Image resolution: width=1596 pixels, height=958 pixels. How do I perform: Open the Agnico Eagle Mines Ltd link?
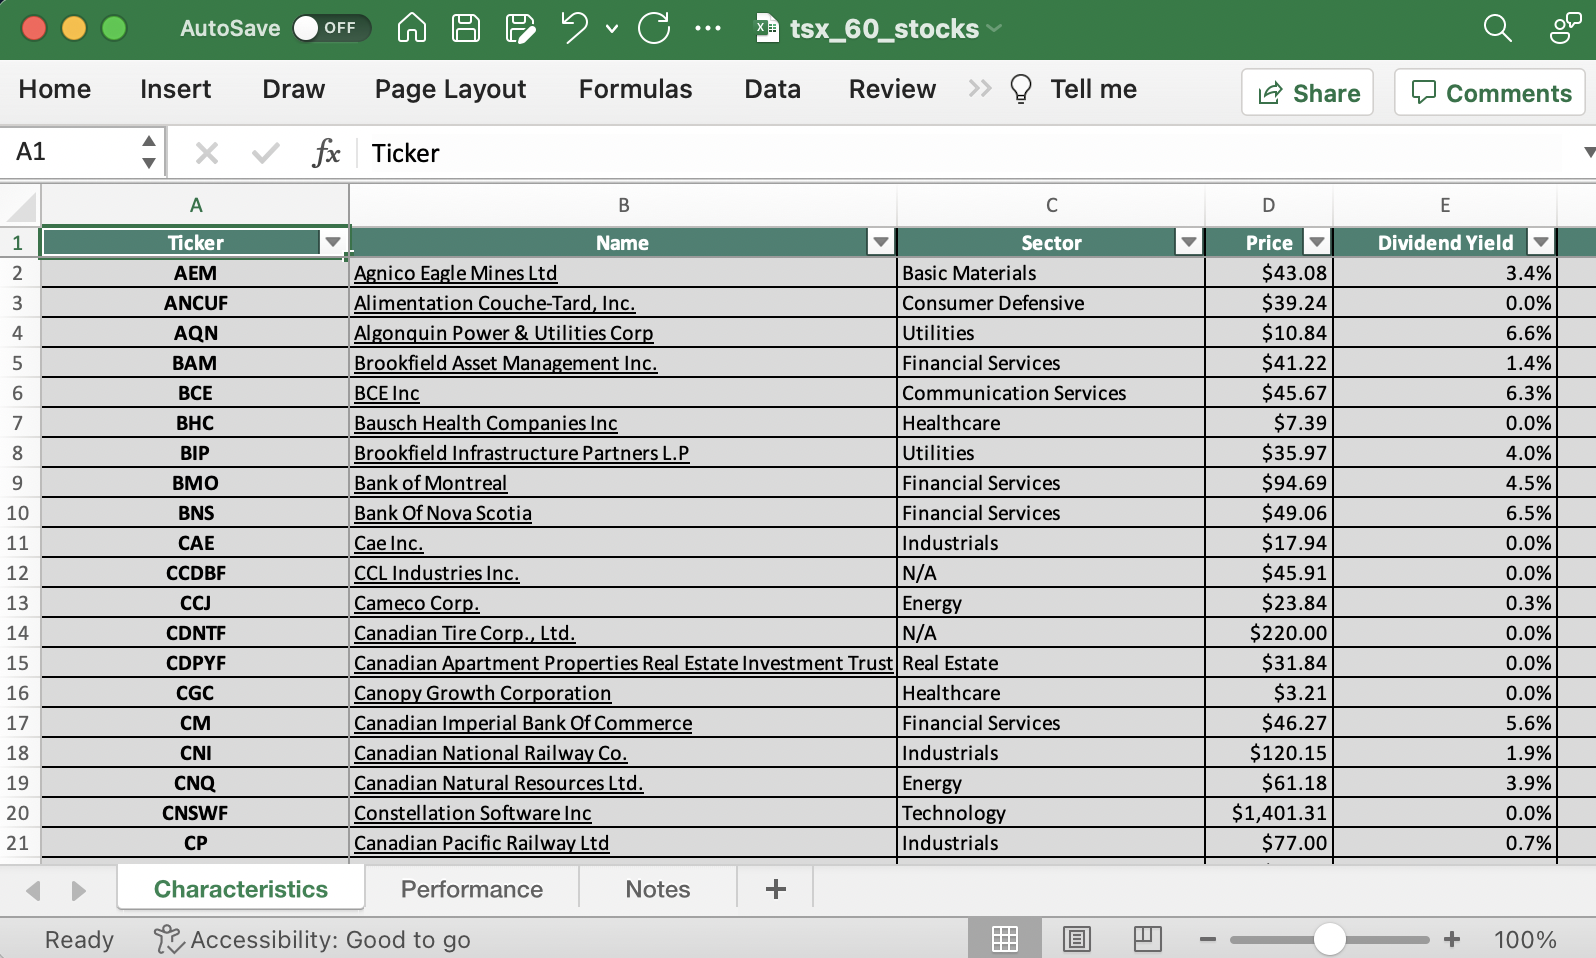(455, 273)
